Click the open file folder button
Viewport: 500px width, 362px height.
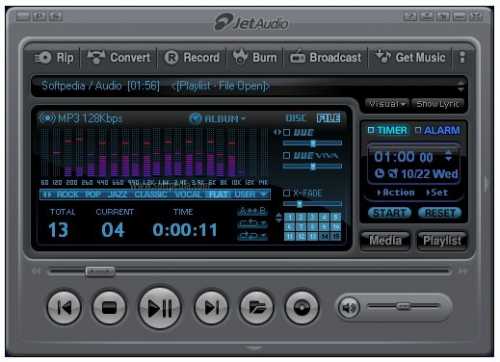[x=256, y=307]
